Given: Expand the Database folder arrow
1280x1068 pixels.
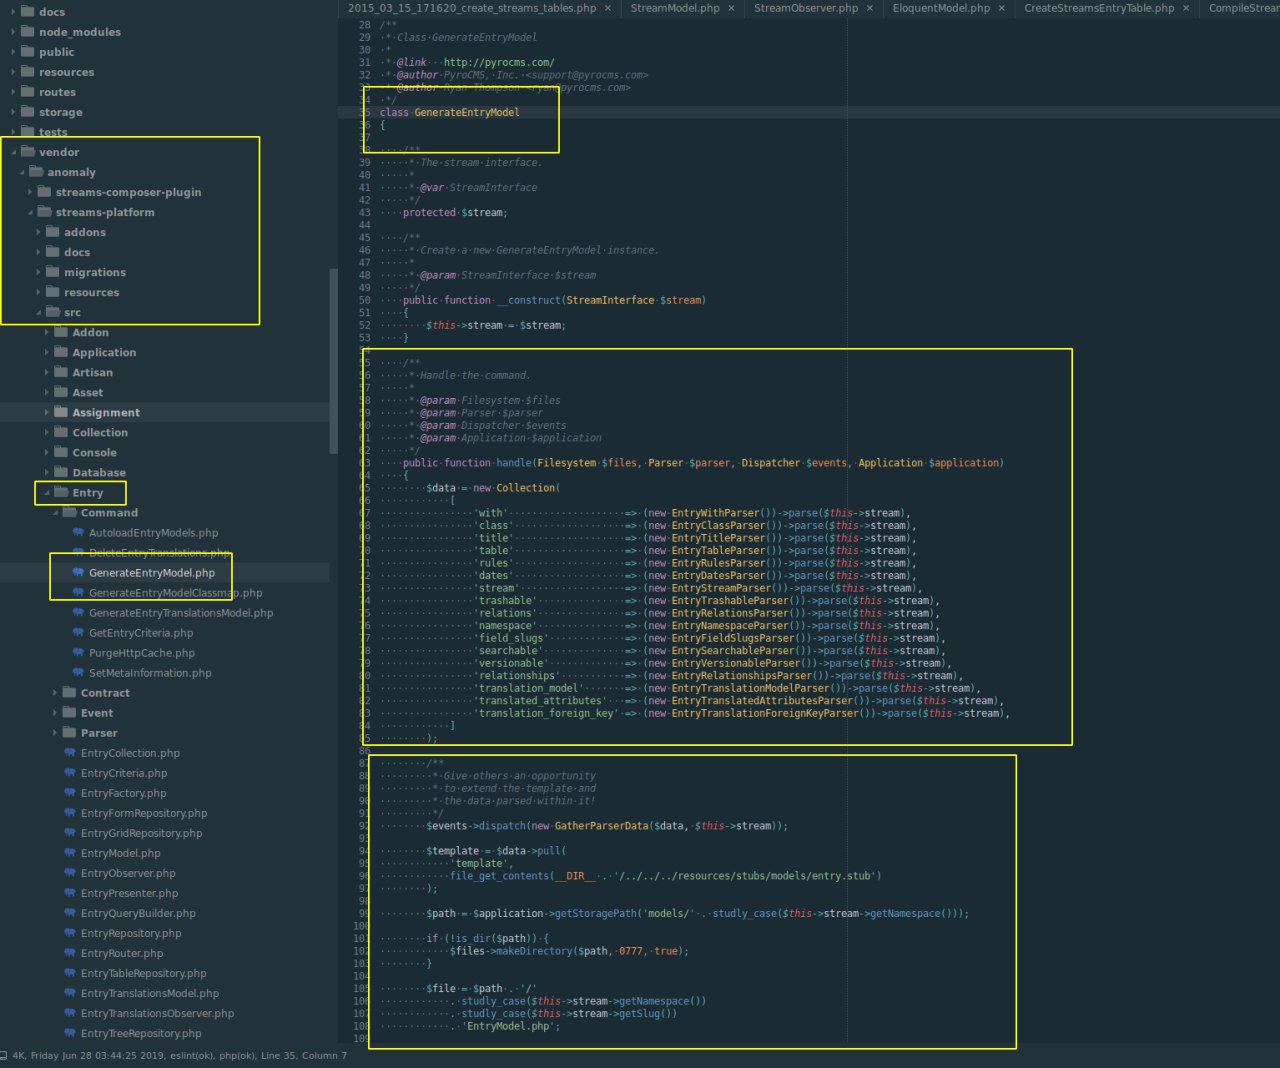Looking at the screenshot, I should pyautogui.click(x=47, y=473).
